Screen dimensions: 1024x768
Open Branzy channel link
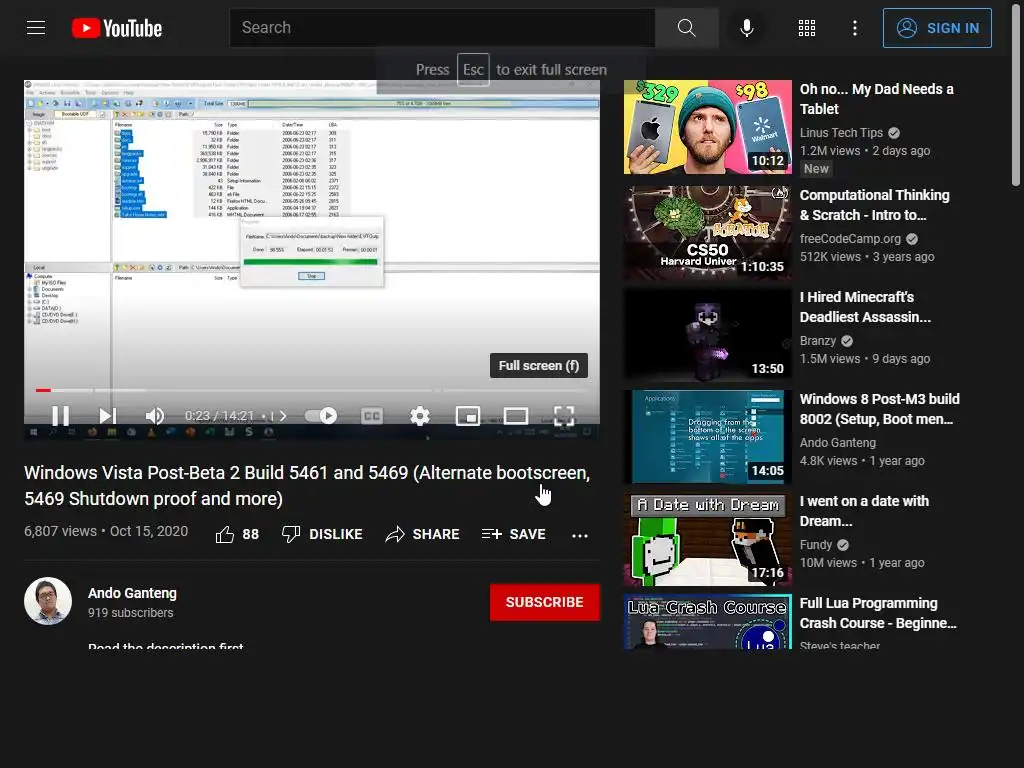[818, 341]
